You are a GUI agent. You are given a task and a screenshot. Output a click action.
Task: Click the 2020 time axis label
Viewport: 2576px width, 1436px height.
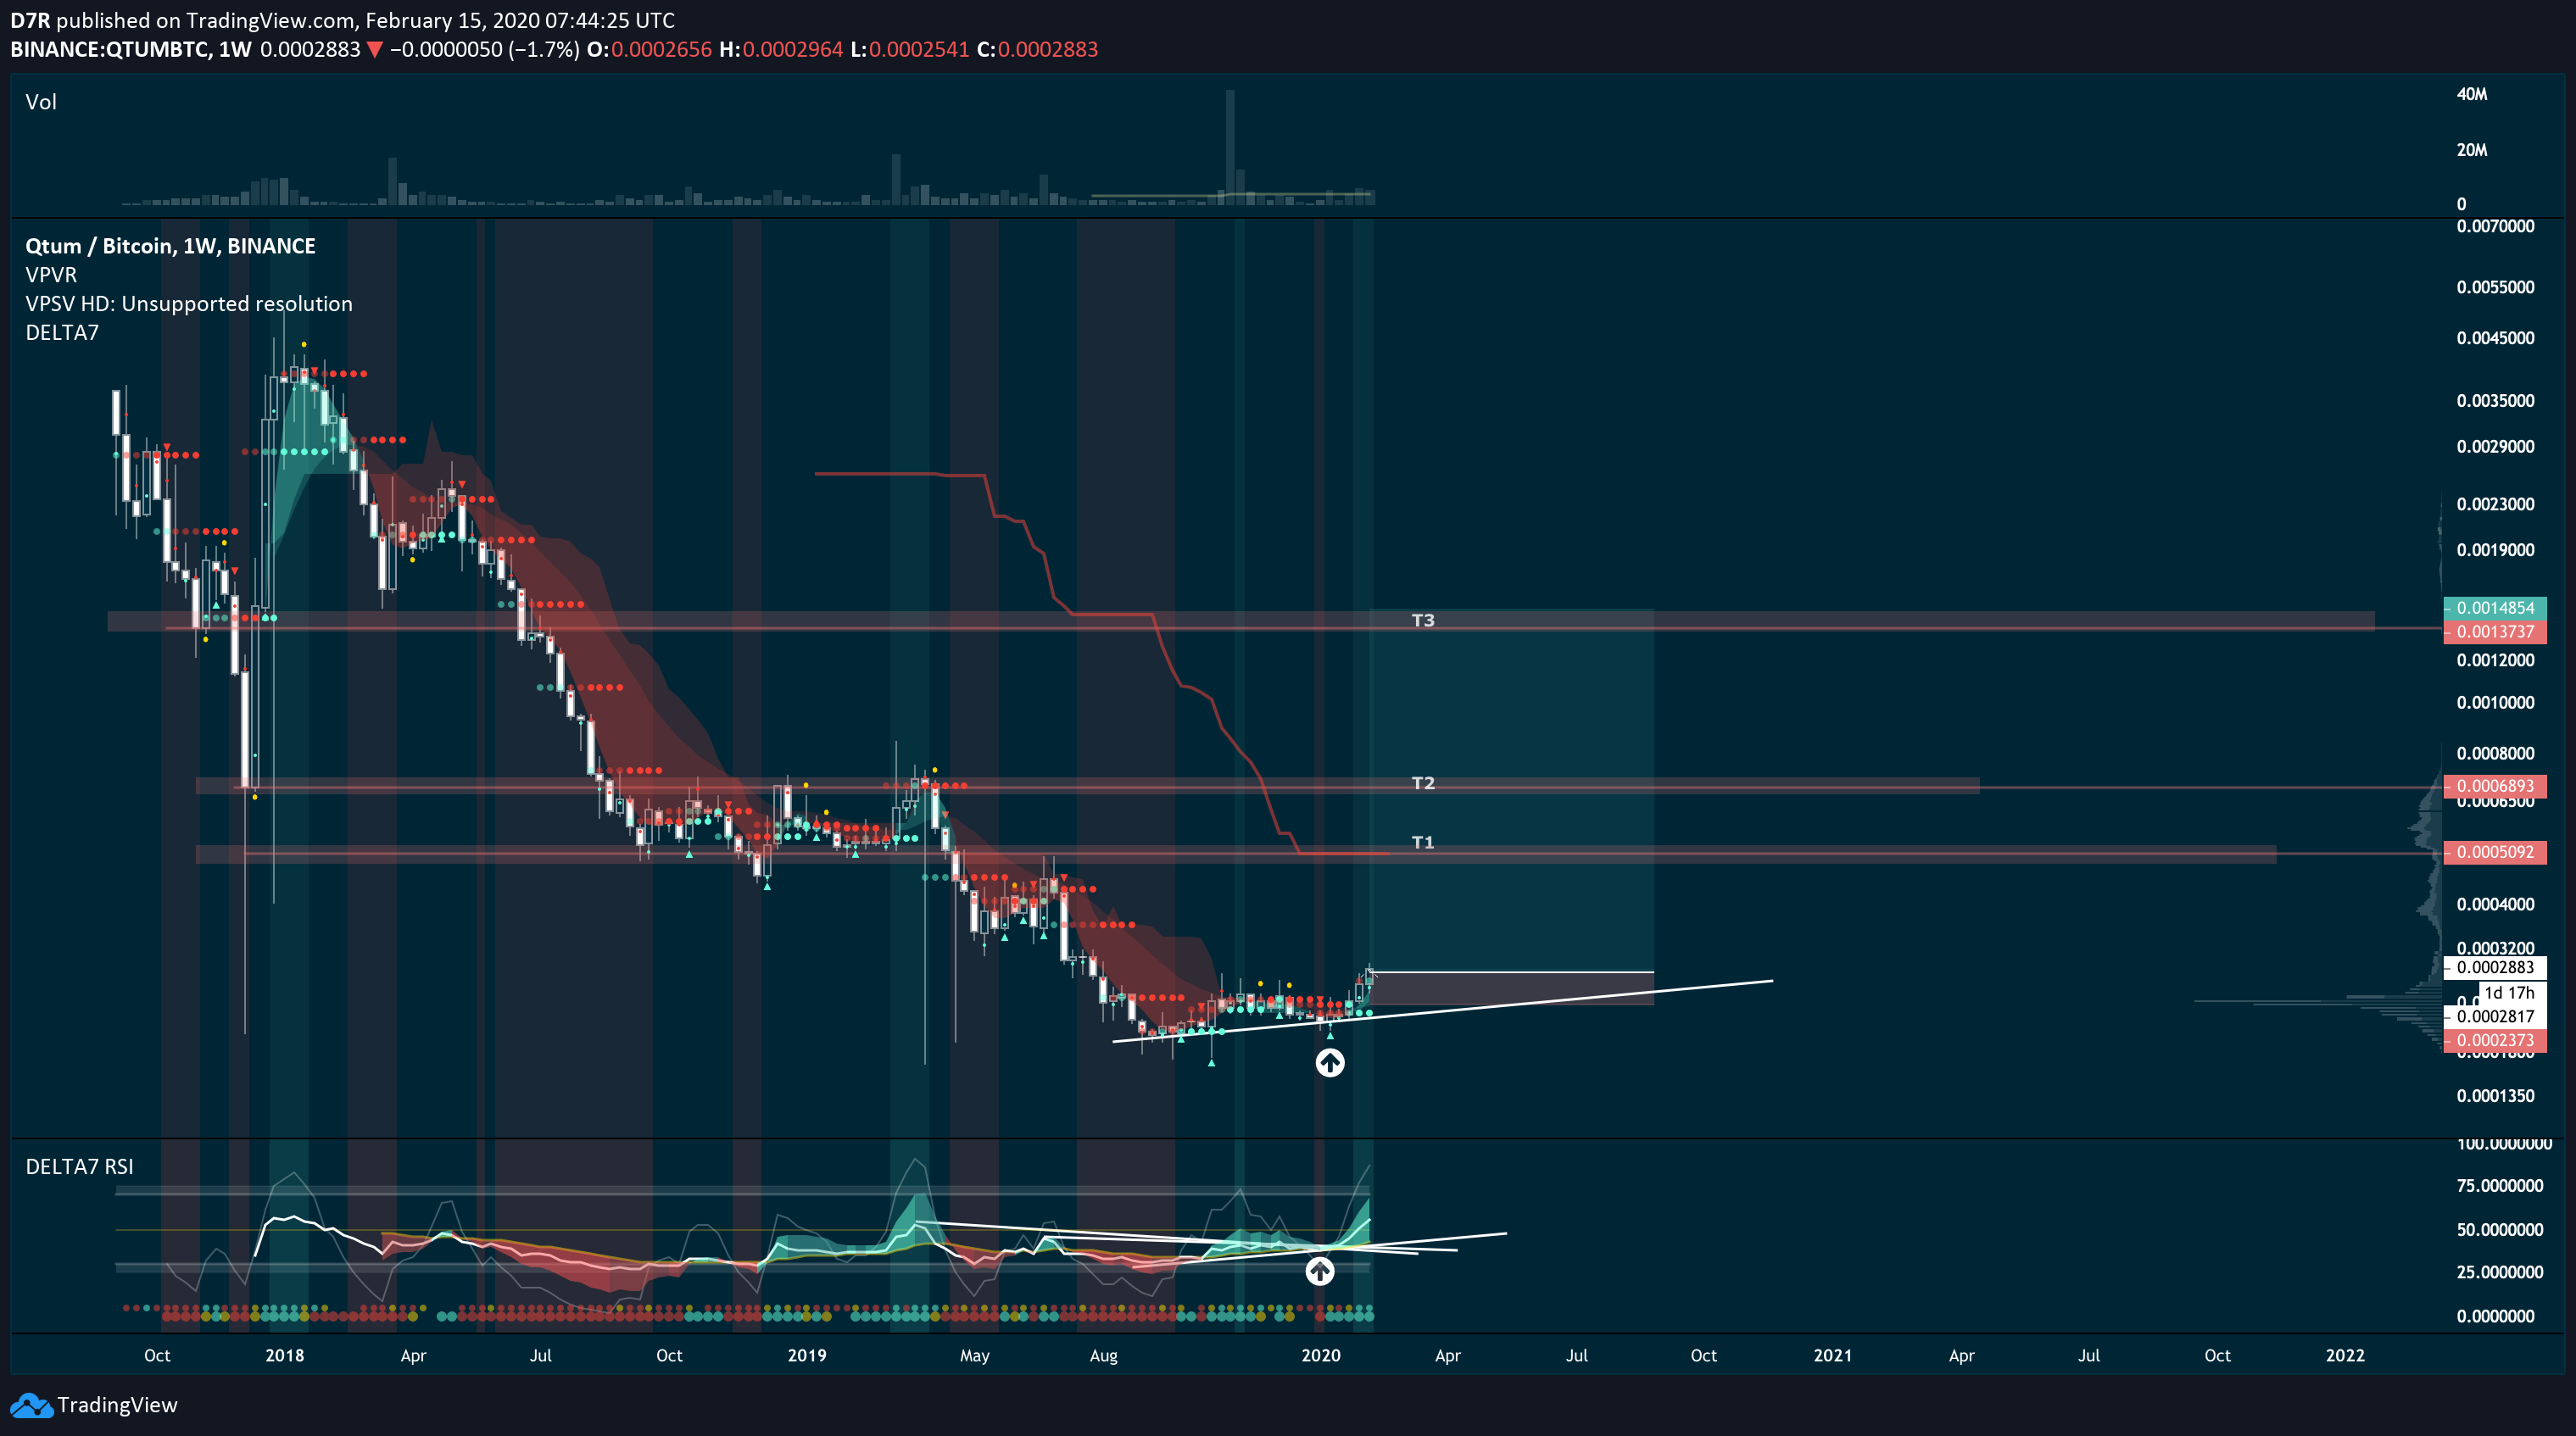[x=1321, y=1355]
